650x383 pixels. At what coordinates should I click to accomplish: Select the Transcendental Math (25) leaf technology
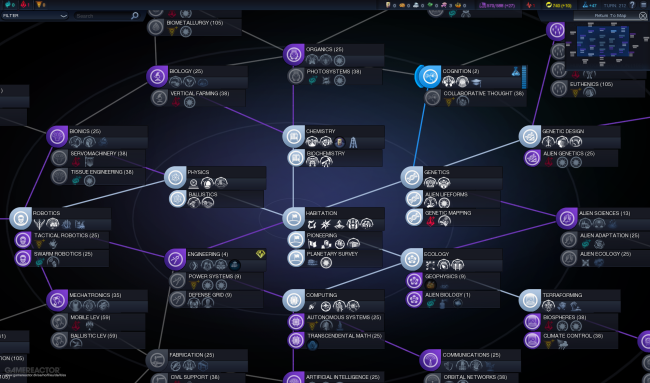[x=335, y=341]
